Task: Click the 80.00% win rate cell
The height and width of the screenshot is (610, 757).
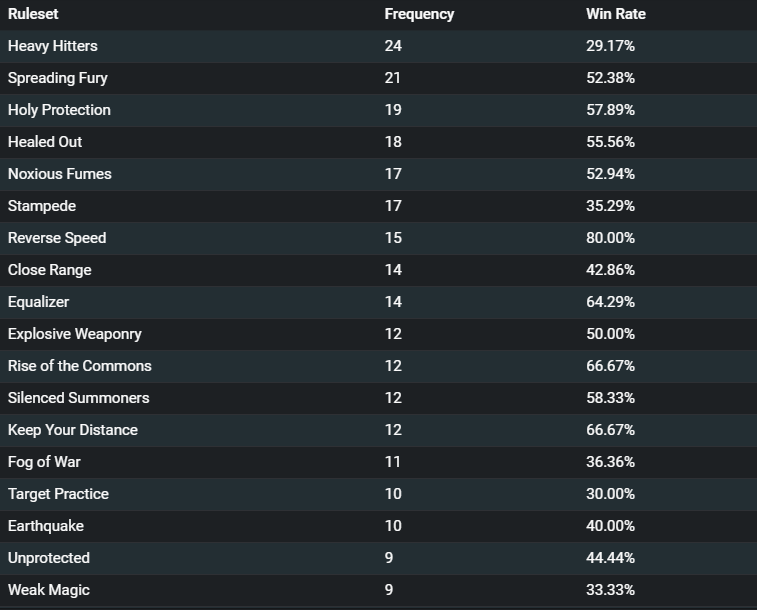Action: (610, 238)
